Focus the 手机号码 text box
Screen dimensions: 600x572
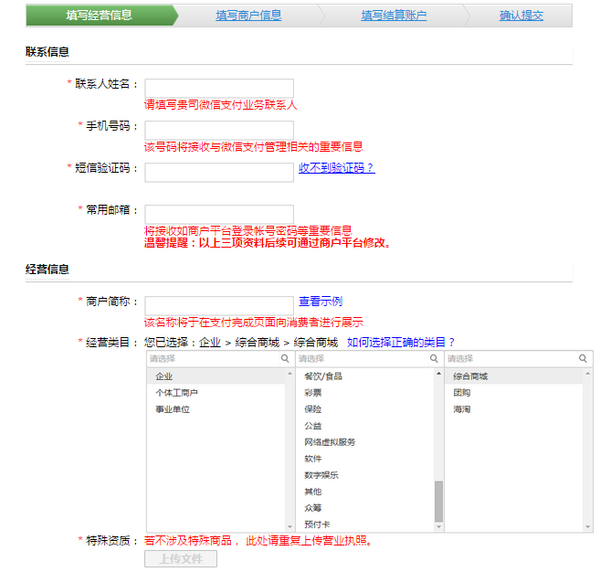(x=219, y=129)
